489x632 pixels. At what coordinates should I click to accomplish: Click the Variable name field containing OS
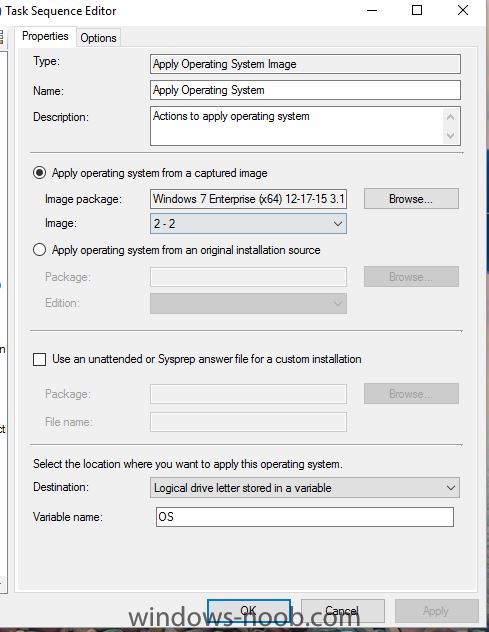click(305, 517)
